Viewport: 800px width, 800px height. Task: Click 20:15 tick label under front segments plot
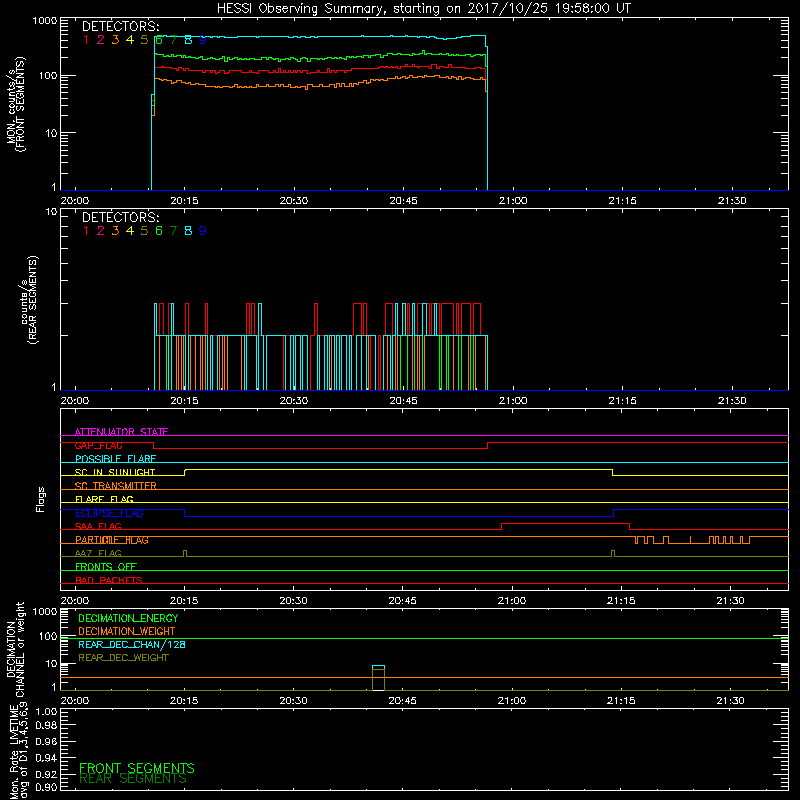pyautogui.click(x=184, y=201)
